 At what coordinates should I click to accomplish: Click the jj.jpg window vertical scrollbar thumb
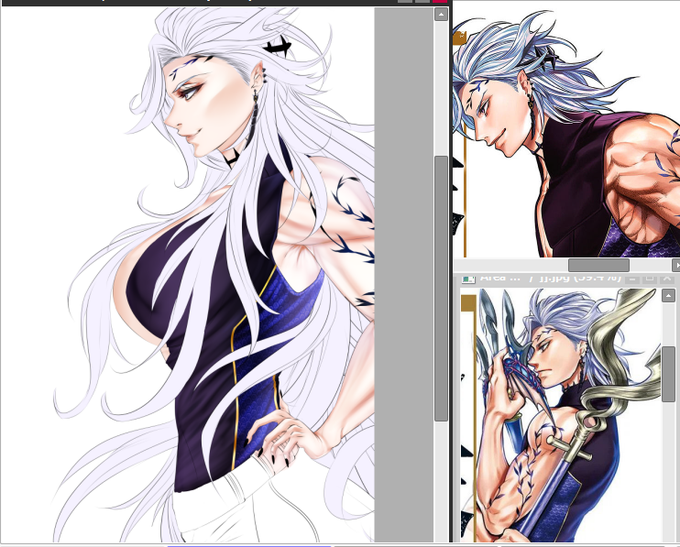click(x=668, y=373)
